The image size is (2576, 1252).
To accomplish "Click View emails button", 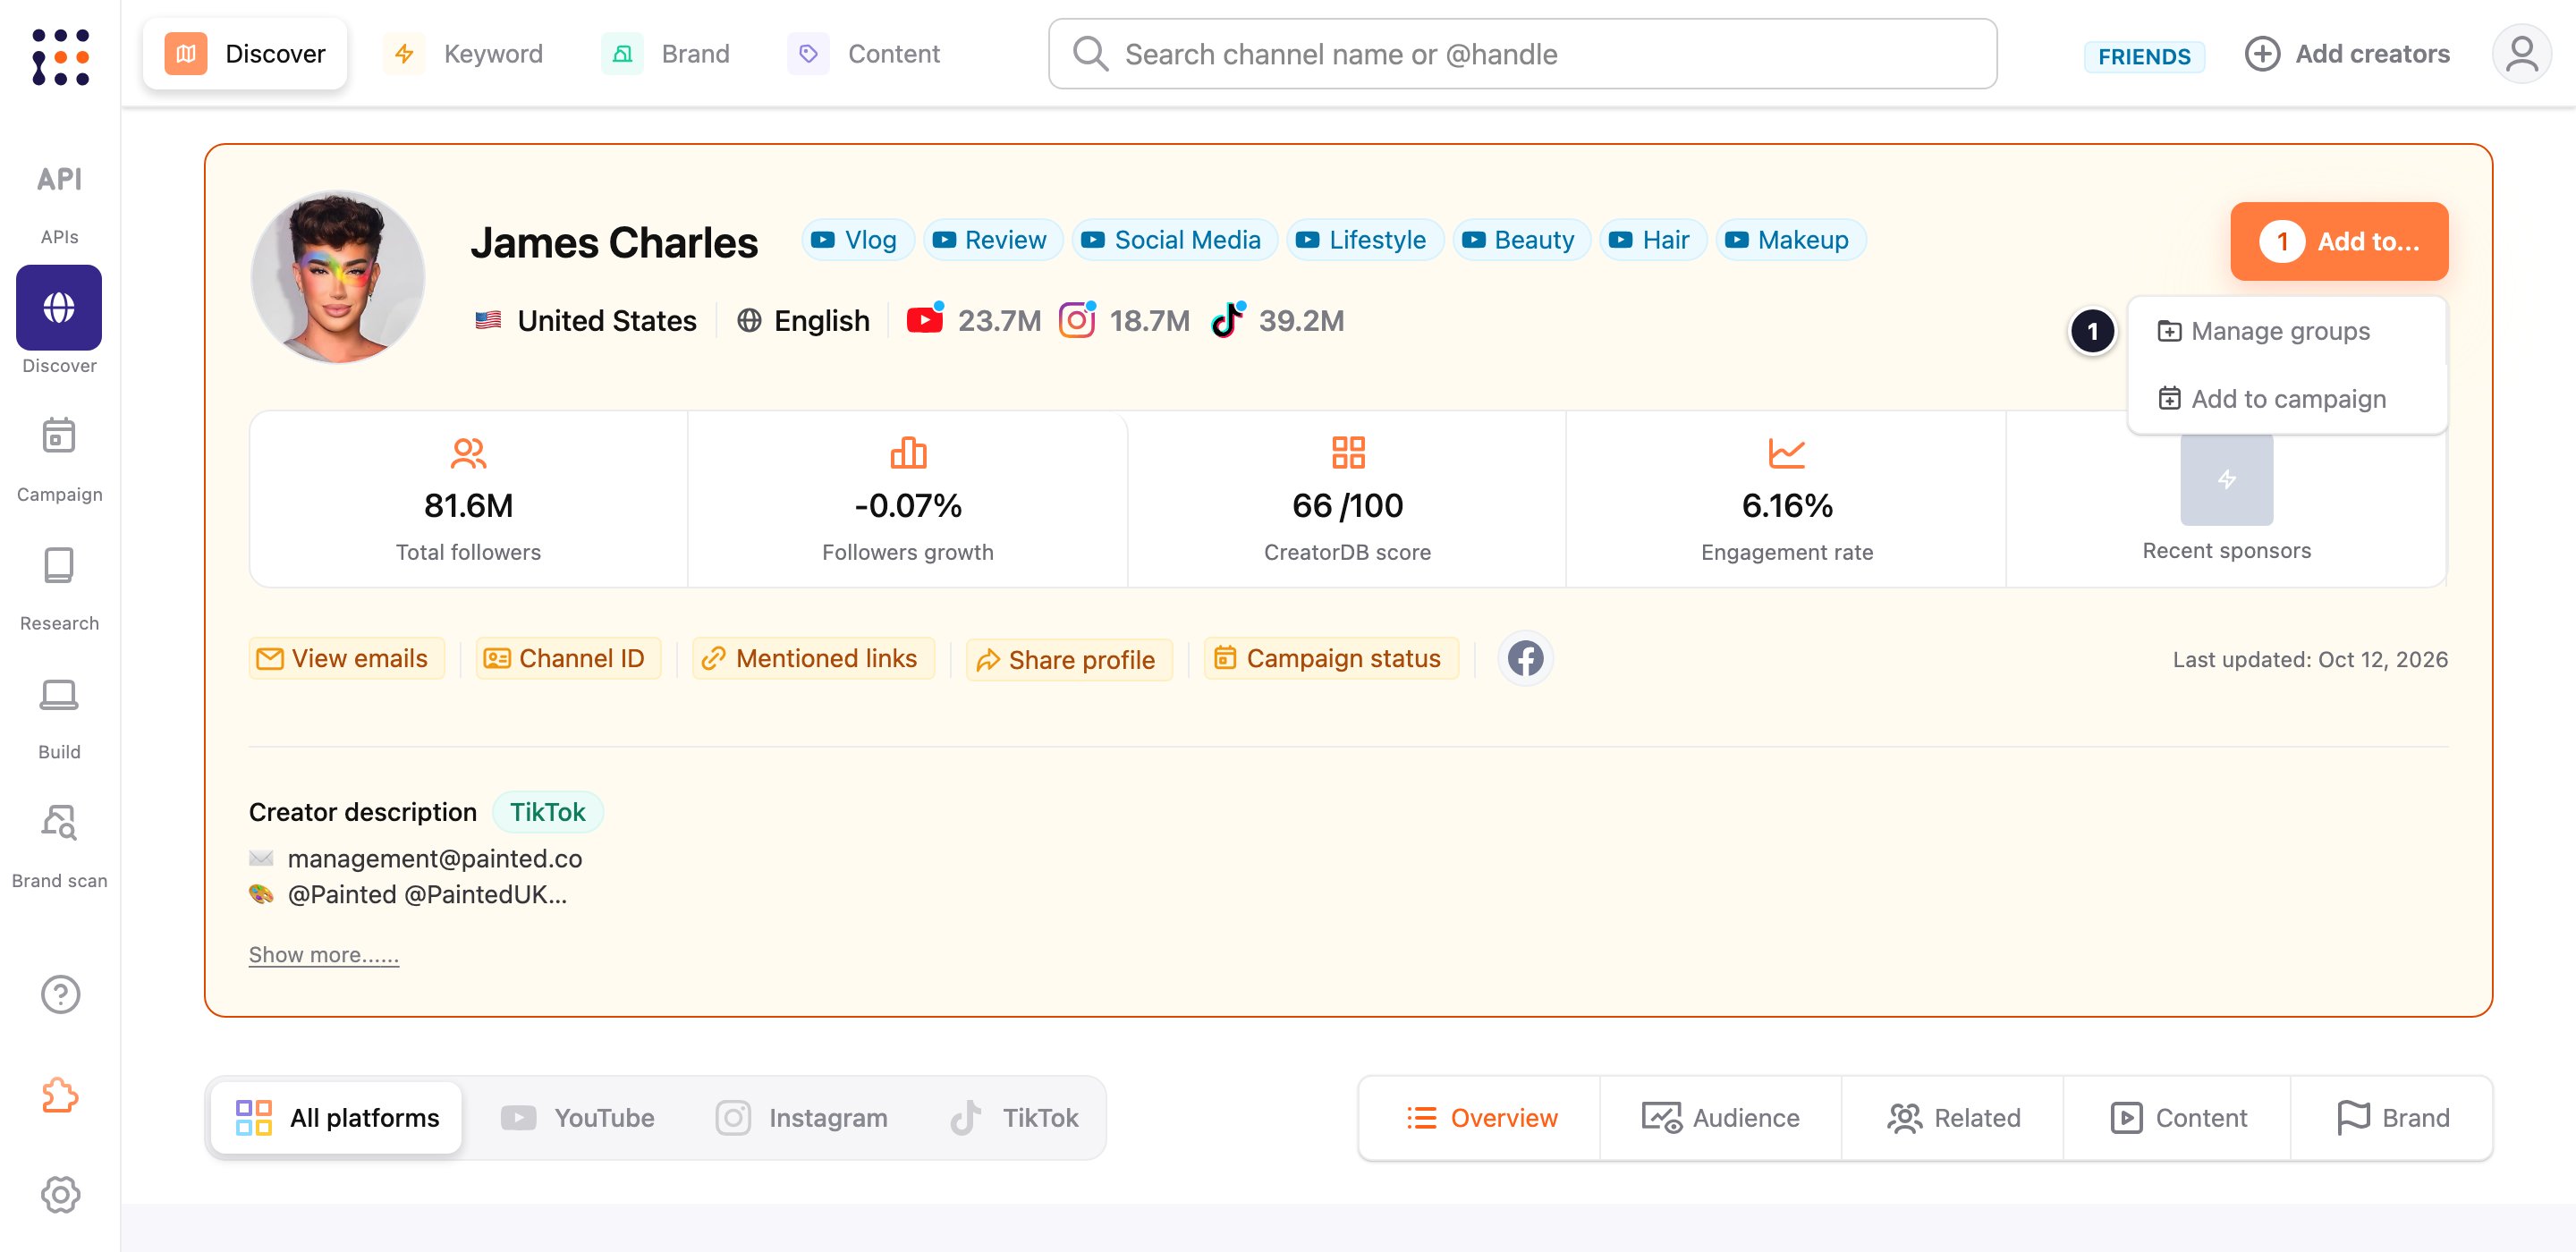I will 346,658.
